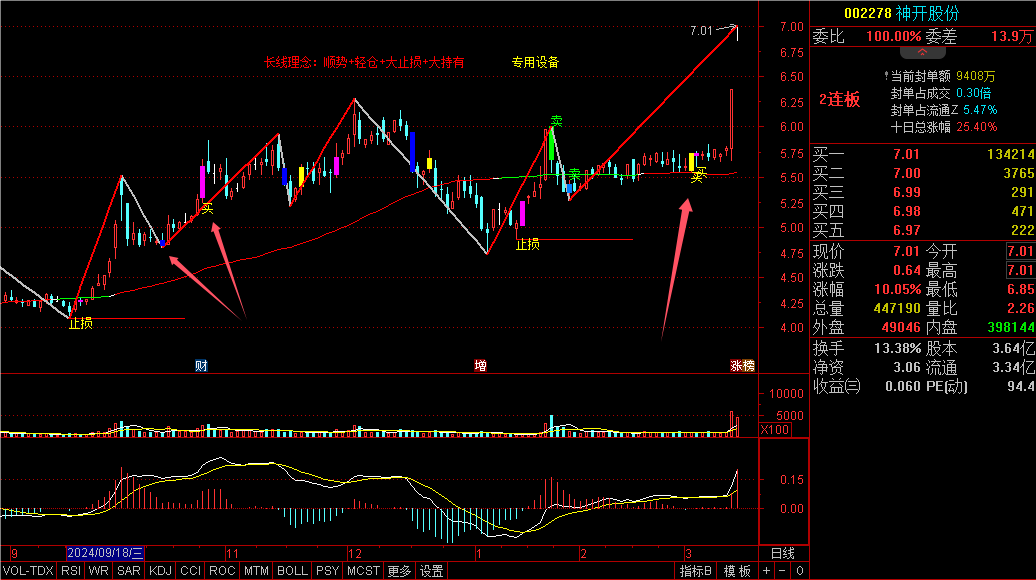
Task: Click the 买二 price 7.00 row
Action: click(x=923, y=173)
